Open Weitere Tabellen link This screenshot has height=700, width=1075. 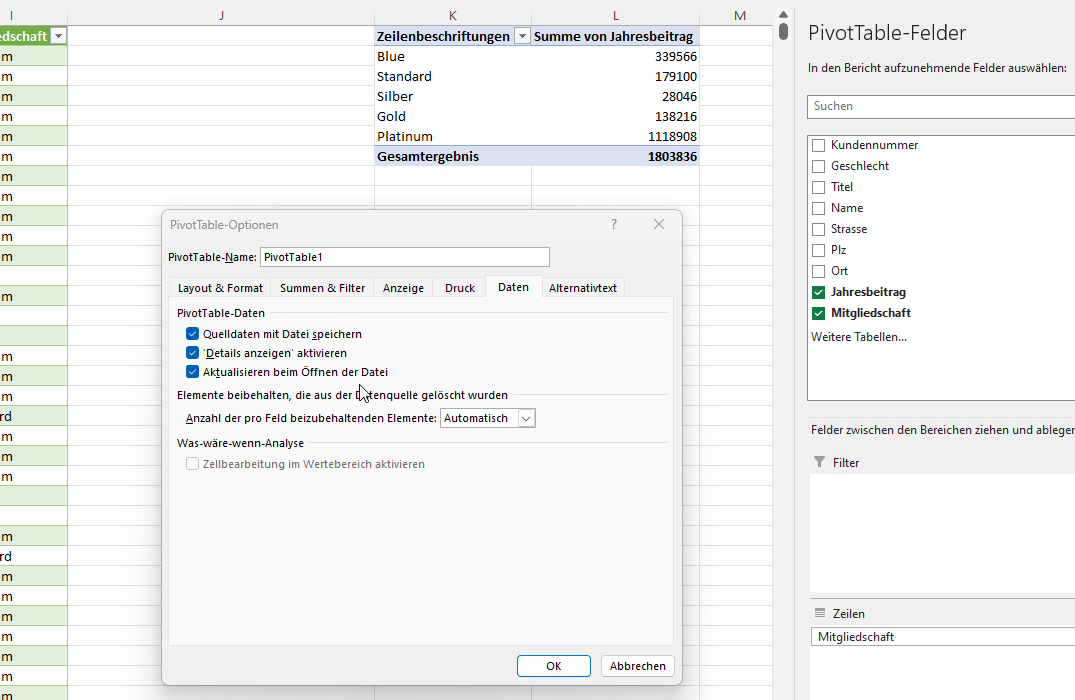click(858, 337)
